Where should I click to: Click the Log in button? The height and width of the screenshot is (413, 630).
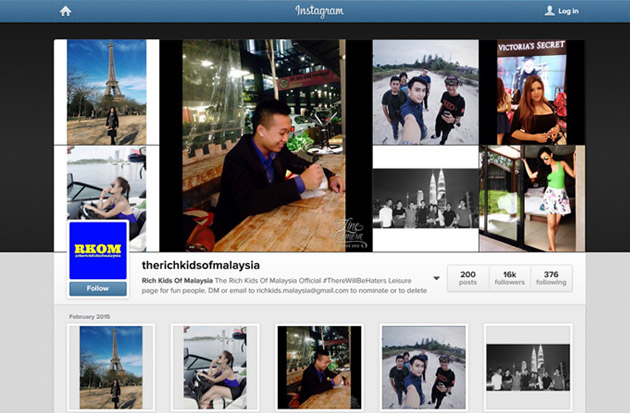pyautogui.click(x=561, y=11)
